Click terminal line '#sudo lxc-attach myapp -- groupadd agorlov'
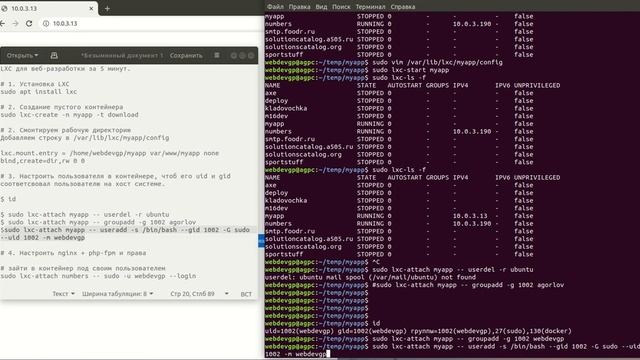Viewport: 640px width, 360px height. click(468, 285)
